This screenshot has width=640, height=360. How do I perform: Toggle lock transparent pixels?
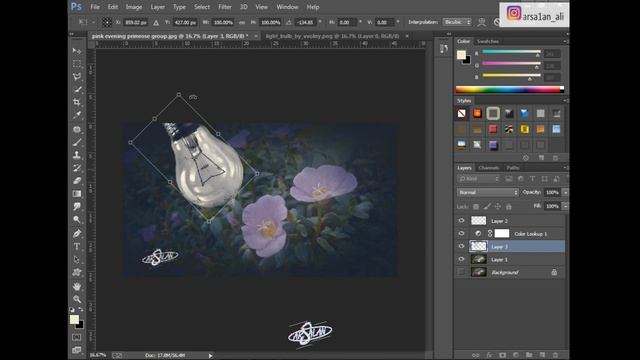tap(476, 207)
